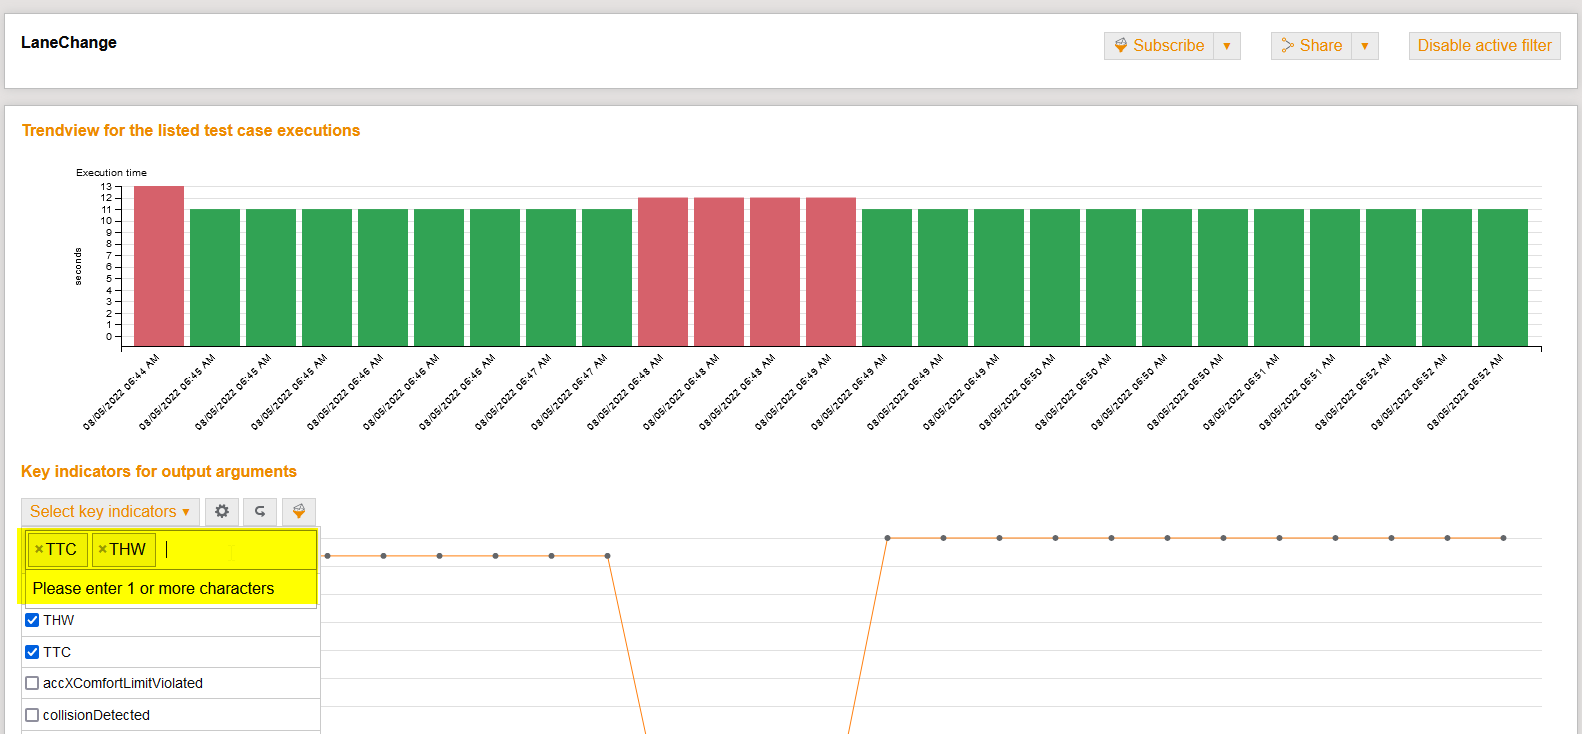
Task: Check the collisionDetected indicator
Action: pyautogui.click(x=32, y=715)
